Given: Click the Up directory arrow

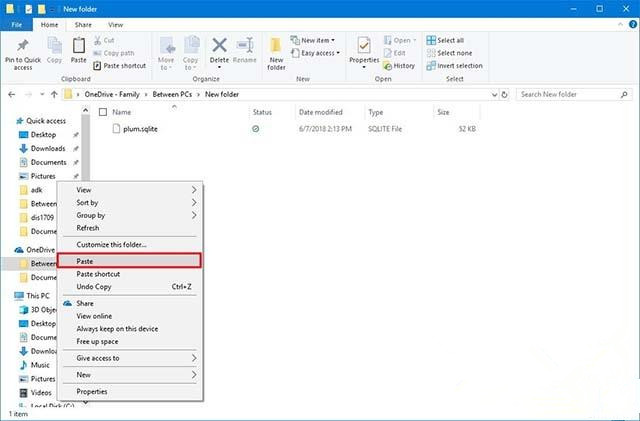Looking at the screenshot, I should pos(54,94).
